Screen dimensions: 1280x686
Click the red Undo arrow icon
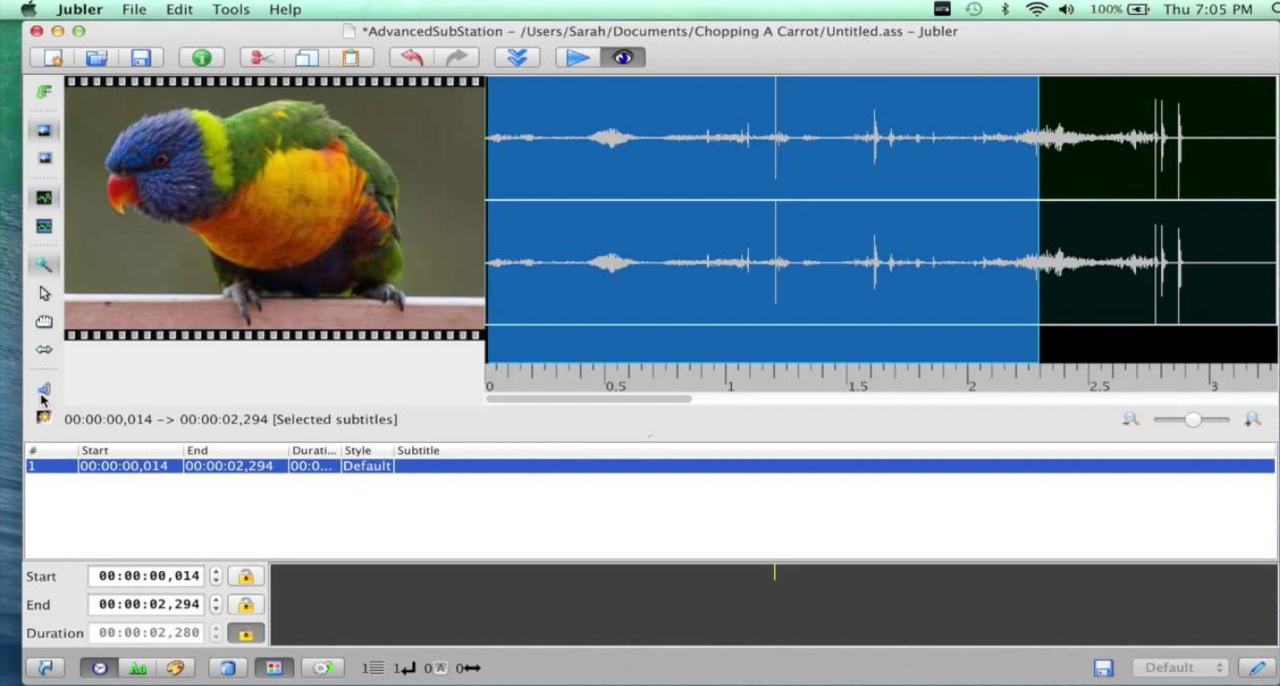pos(412,58)
